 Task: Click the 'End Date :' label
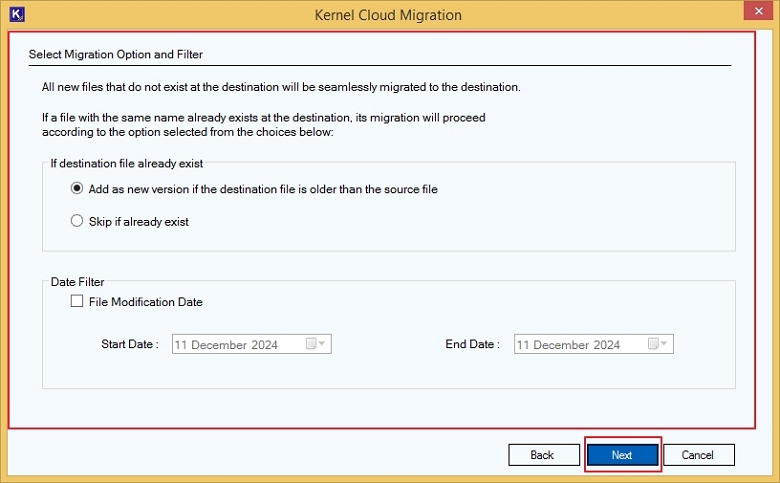click(x=473, y=344)
